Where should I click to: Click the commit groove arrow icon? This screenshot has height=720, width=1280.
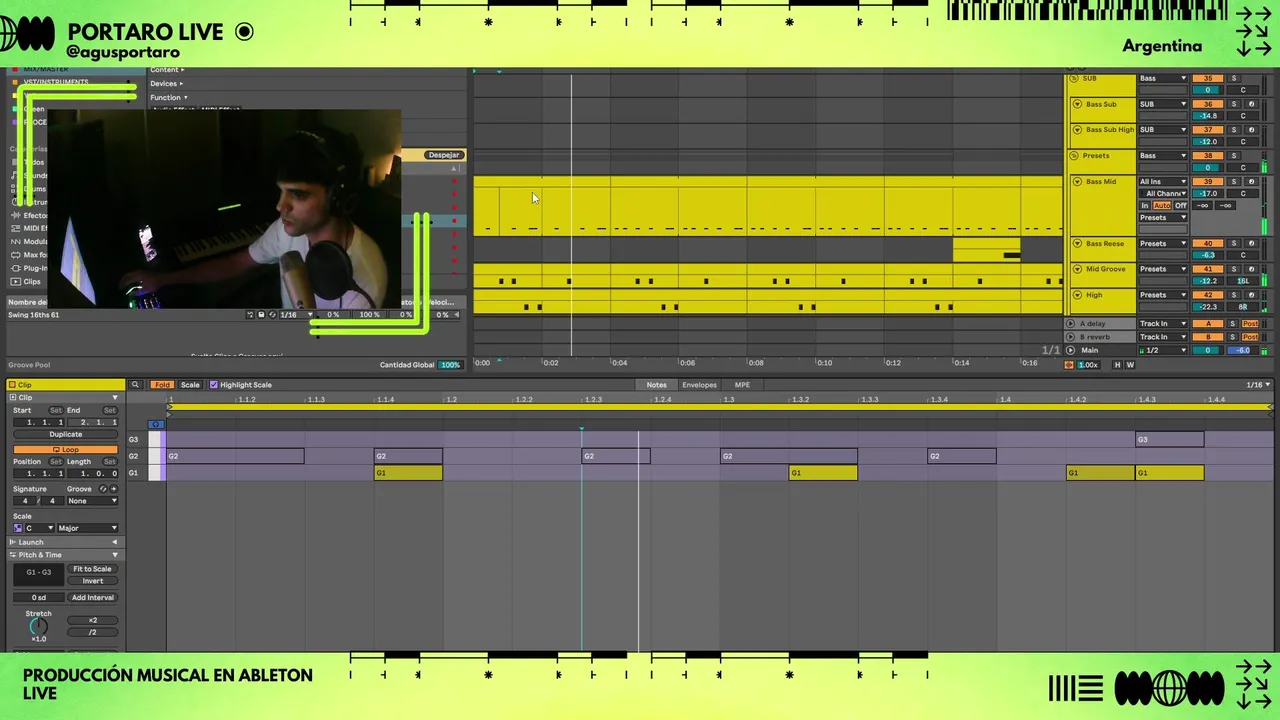[x=113, y=489]
